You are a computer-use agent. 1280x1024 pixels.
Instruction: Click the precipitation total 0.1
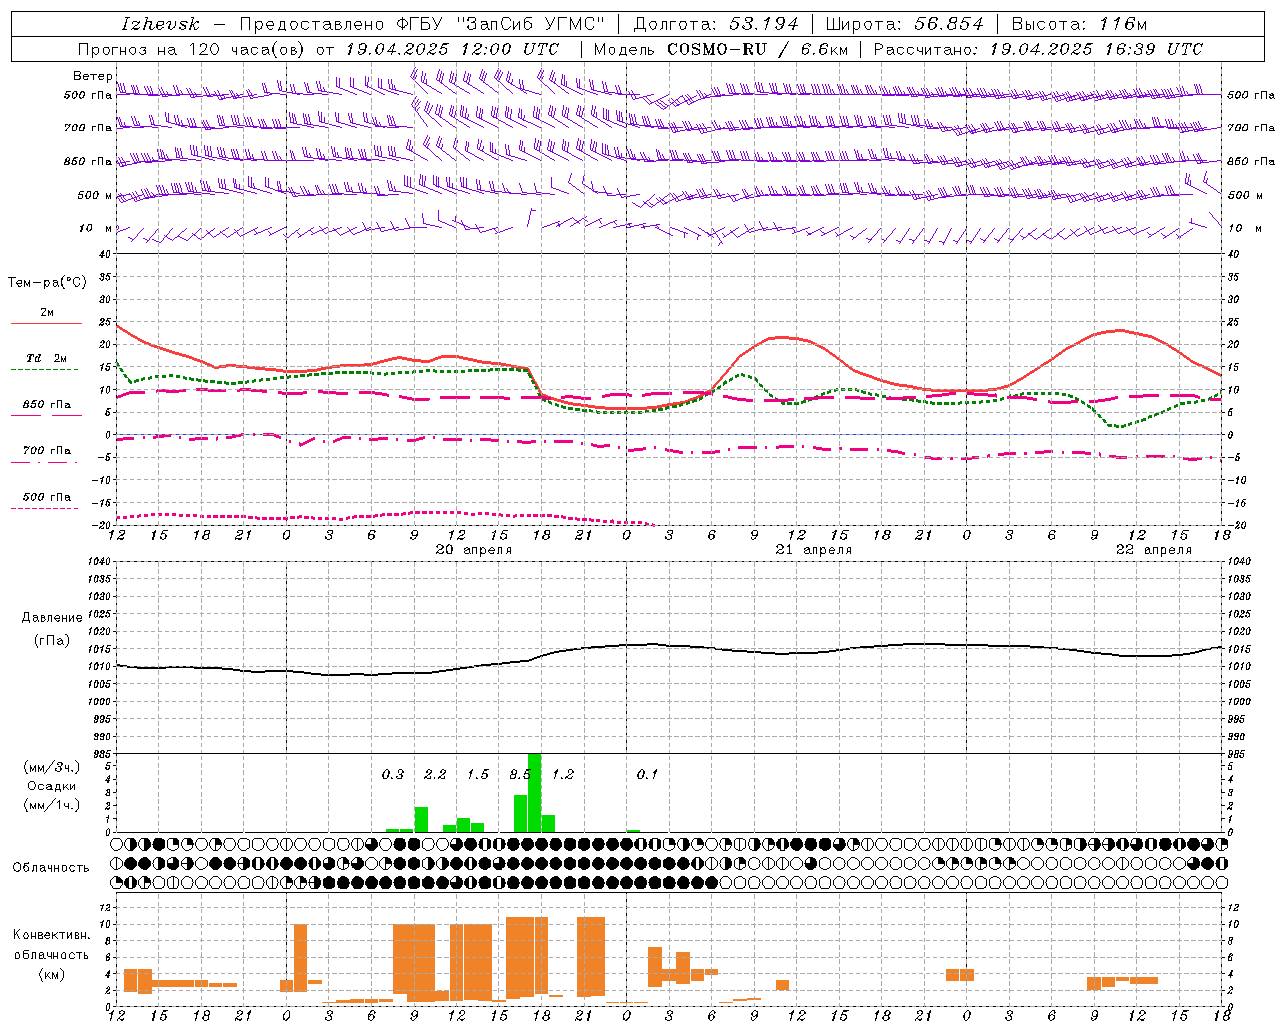click(648, 774)
